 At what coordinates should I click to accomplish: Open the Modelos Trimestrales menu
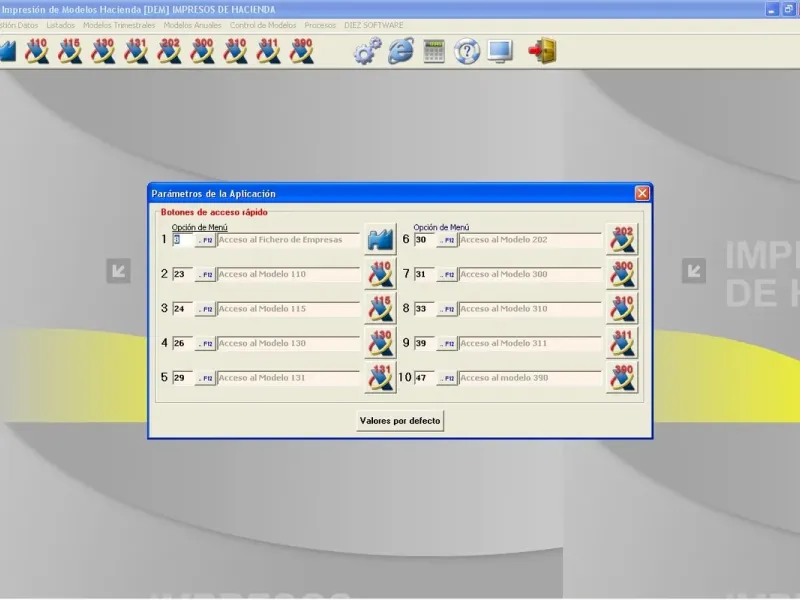119,25
